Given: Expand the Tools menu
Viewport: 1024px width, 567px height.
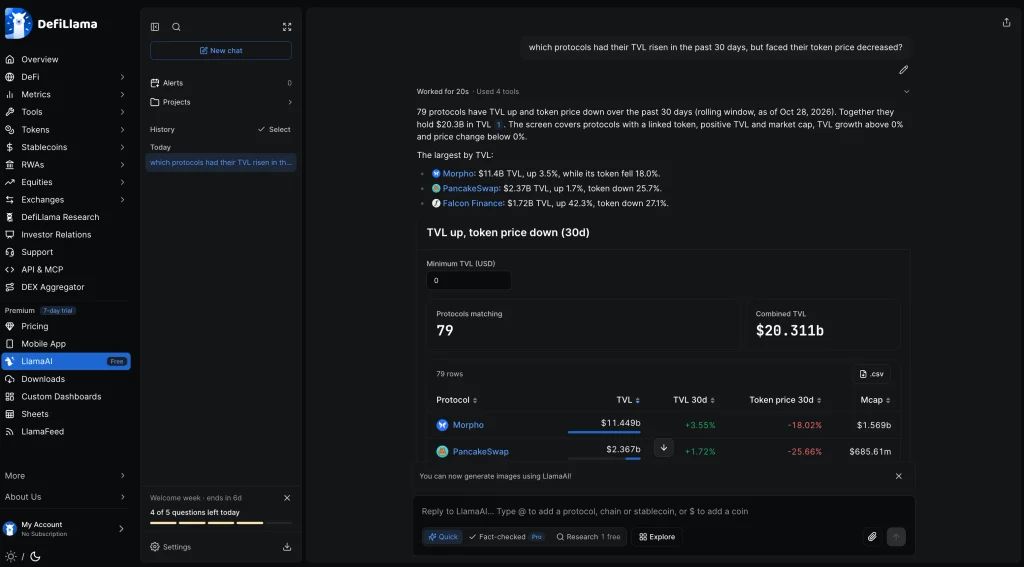Looking at the screenshot, I should tap(65, 112).
